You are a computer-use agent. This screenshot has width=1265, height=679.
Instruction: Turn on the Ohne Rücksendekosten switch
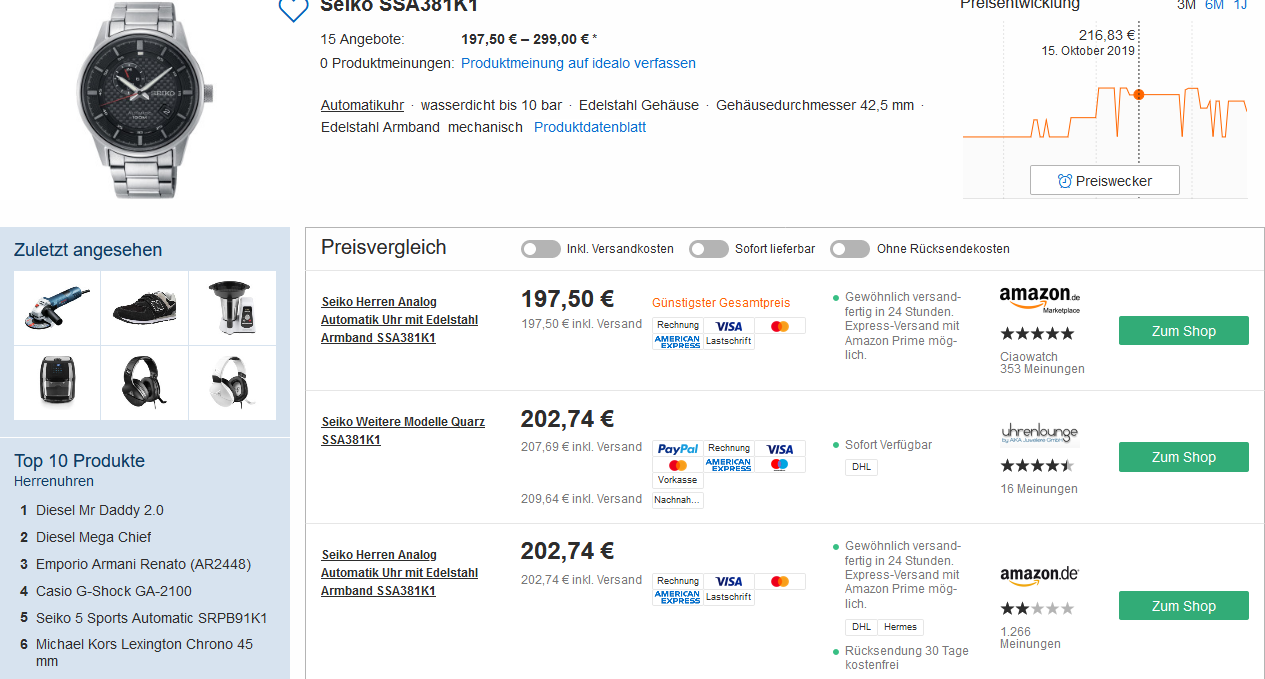click(x=850, y=249)
